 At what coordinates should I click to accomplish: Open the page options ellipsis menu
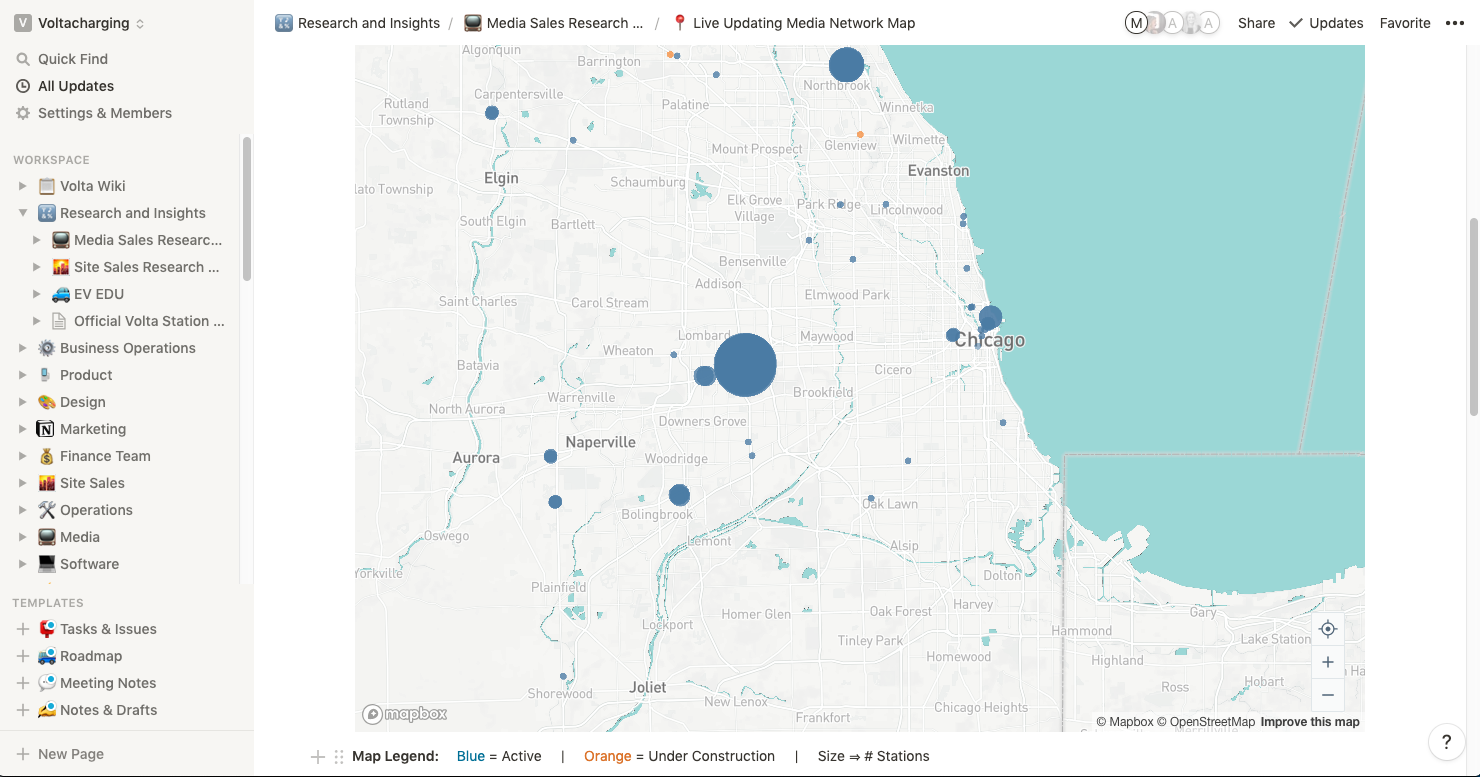click(x=1455, y=23)
